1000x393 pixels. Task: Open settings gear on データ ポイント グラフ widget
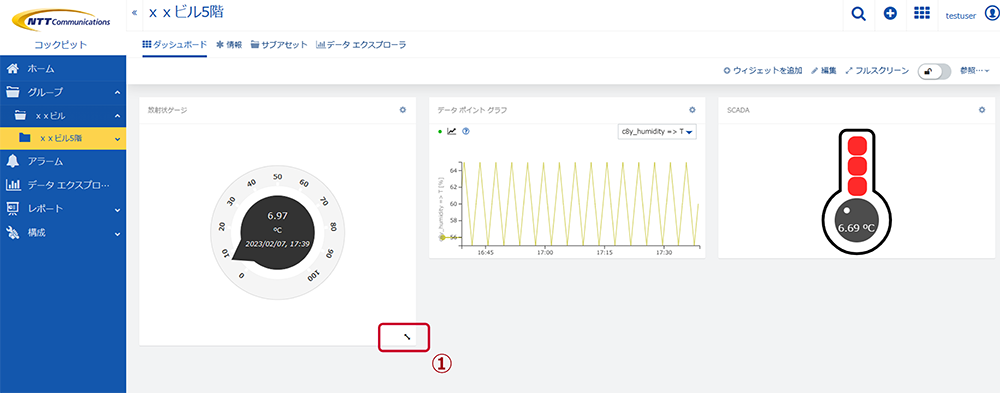692,110
